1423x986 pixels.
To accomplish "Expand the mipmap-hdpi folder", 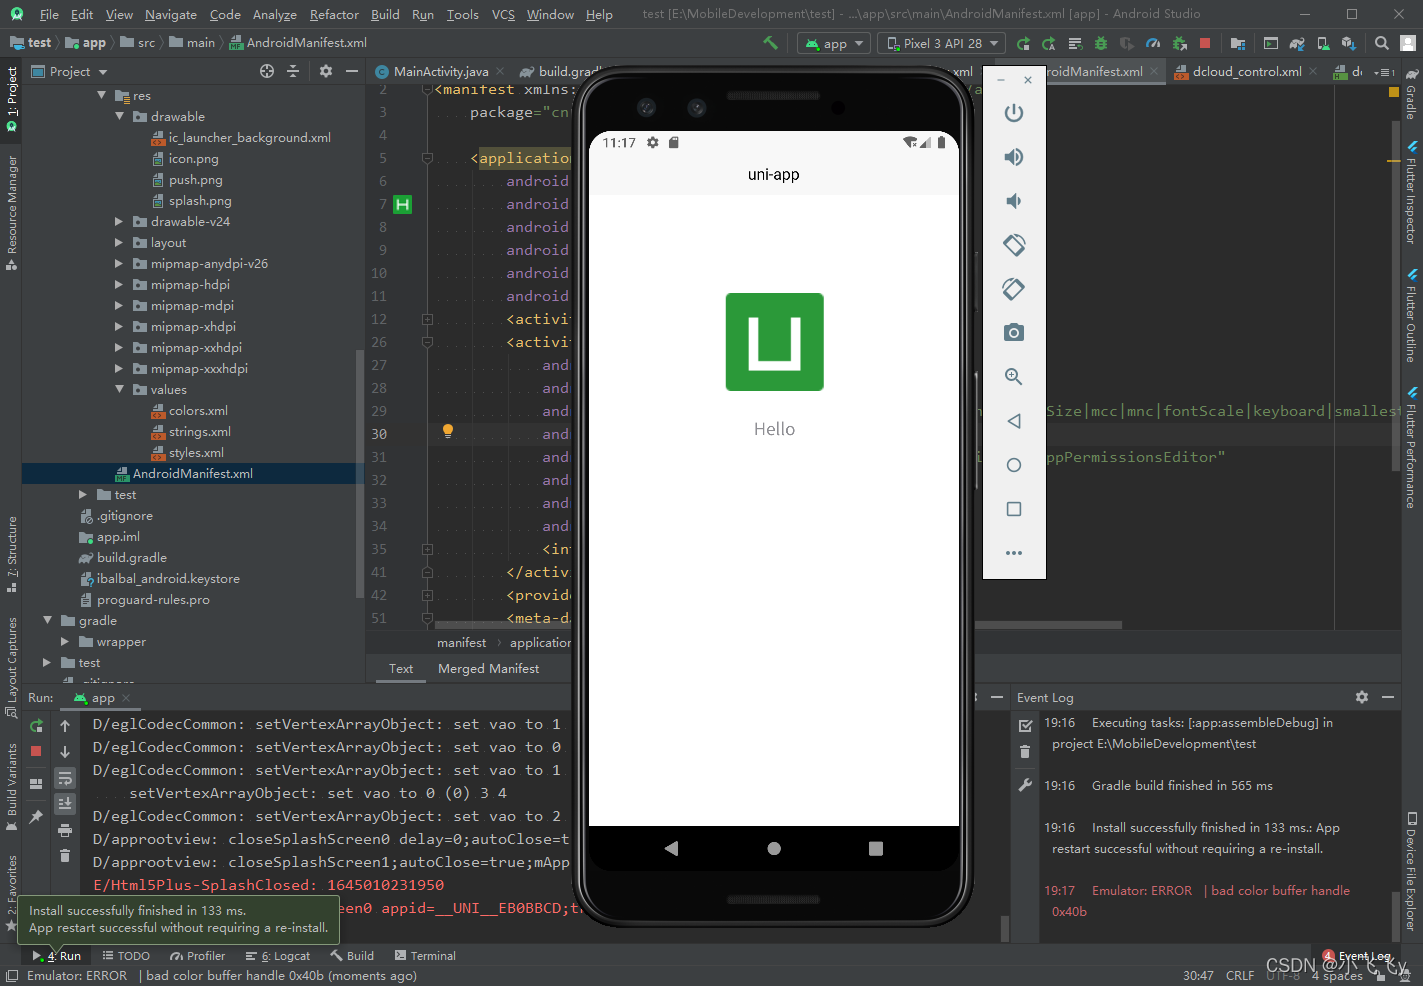I will click(x=119, y=284).
